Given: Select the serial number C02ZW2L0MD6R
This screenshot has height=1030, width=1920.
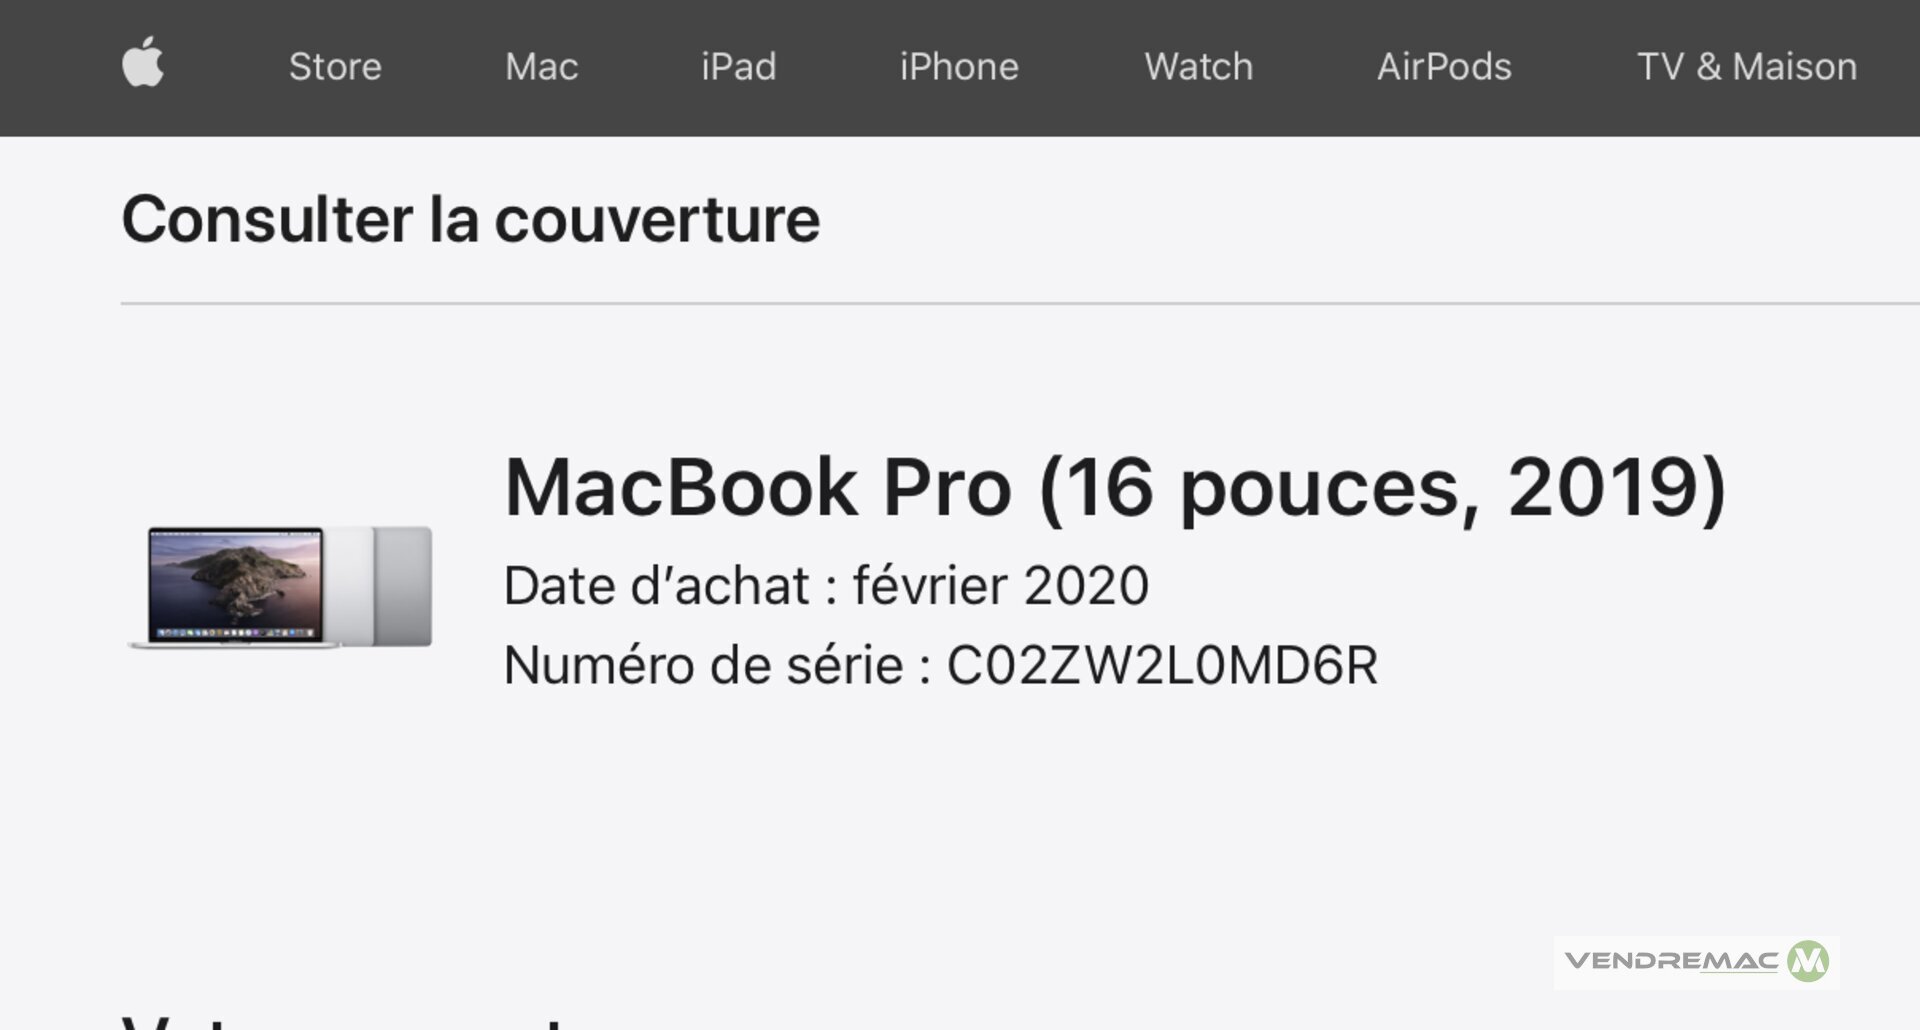Looking at the screenshot, I should (1162, 665).
